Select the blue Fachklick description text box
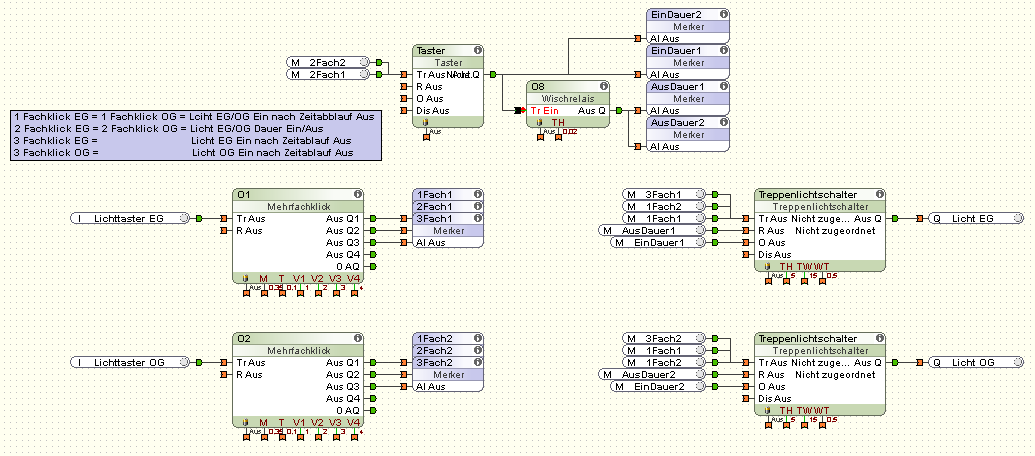 click(196, 135)
